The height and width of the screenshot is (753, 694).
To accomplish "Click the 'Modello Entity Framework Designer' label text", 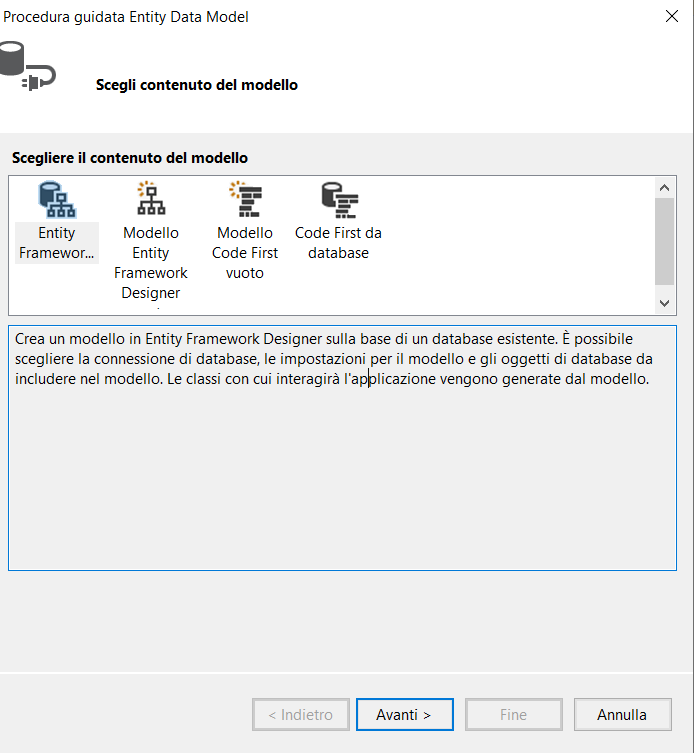I will click(151, 262).
